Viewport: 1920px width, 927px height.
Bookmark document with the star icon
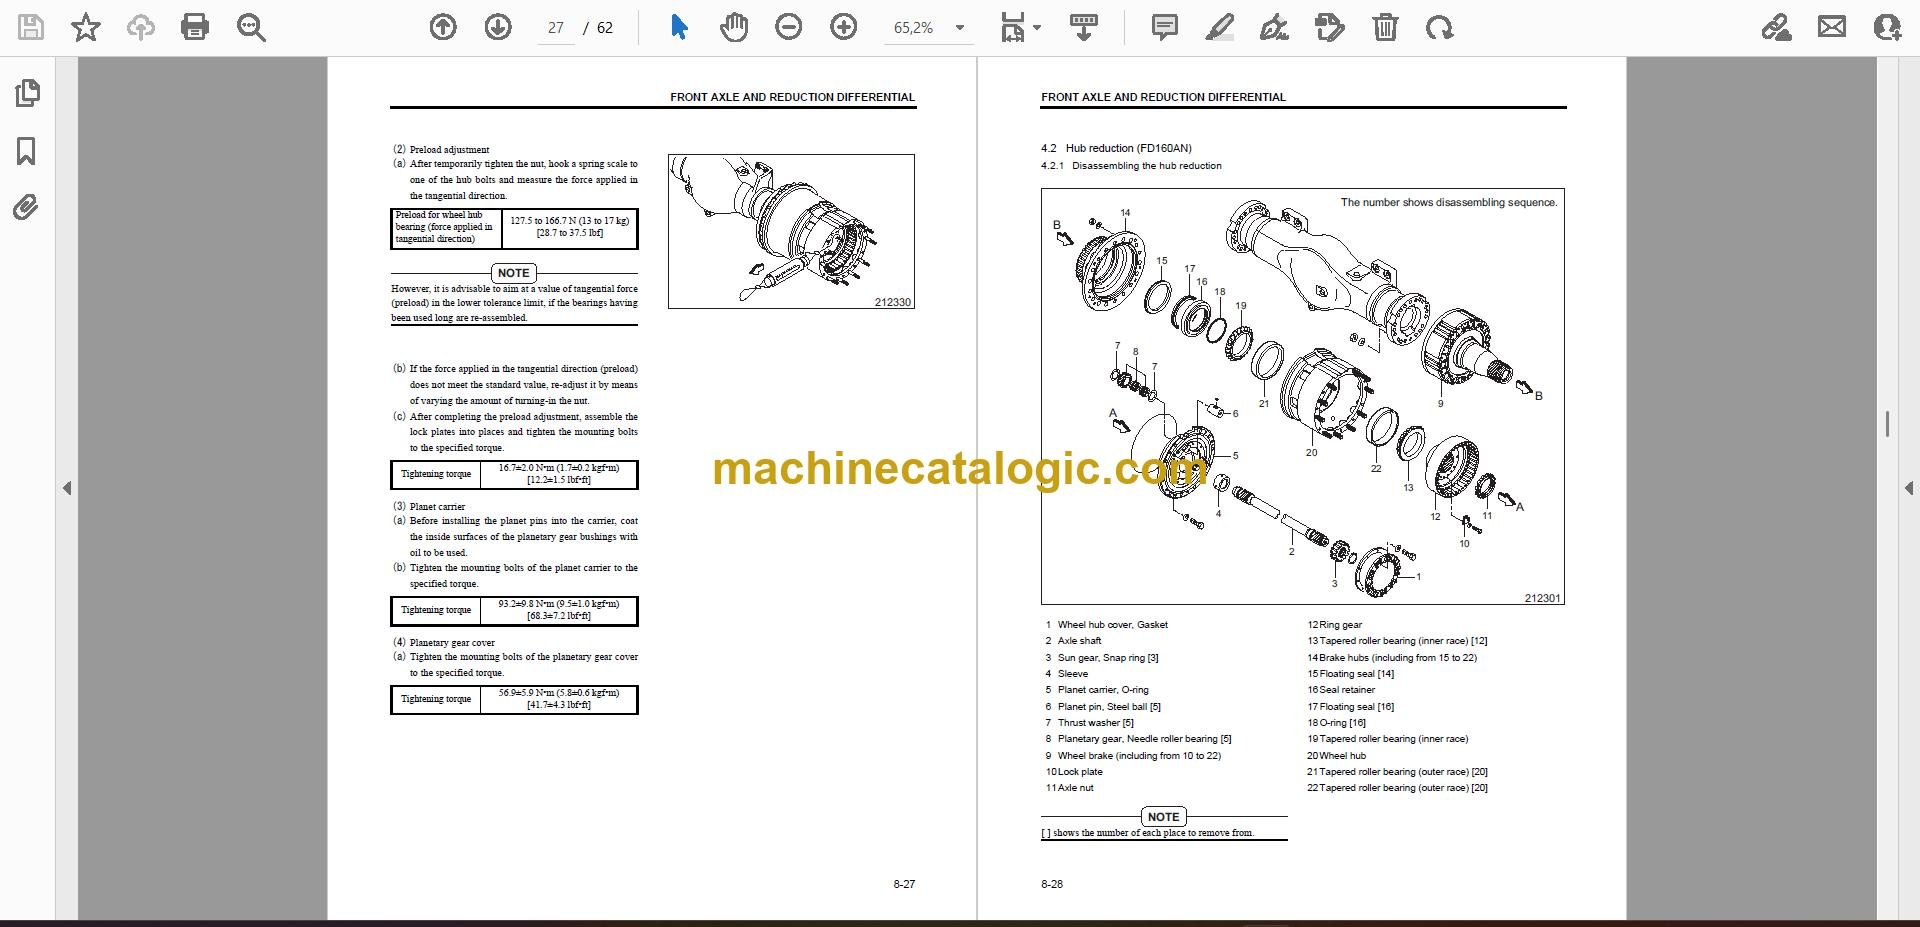[x=86, y=27]
